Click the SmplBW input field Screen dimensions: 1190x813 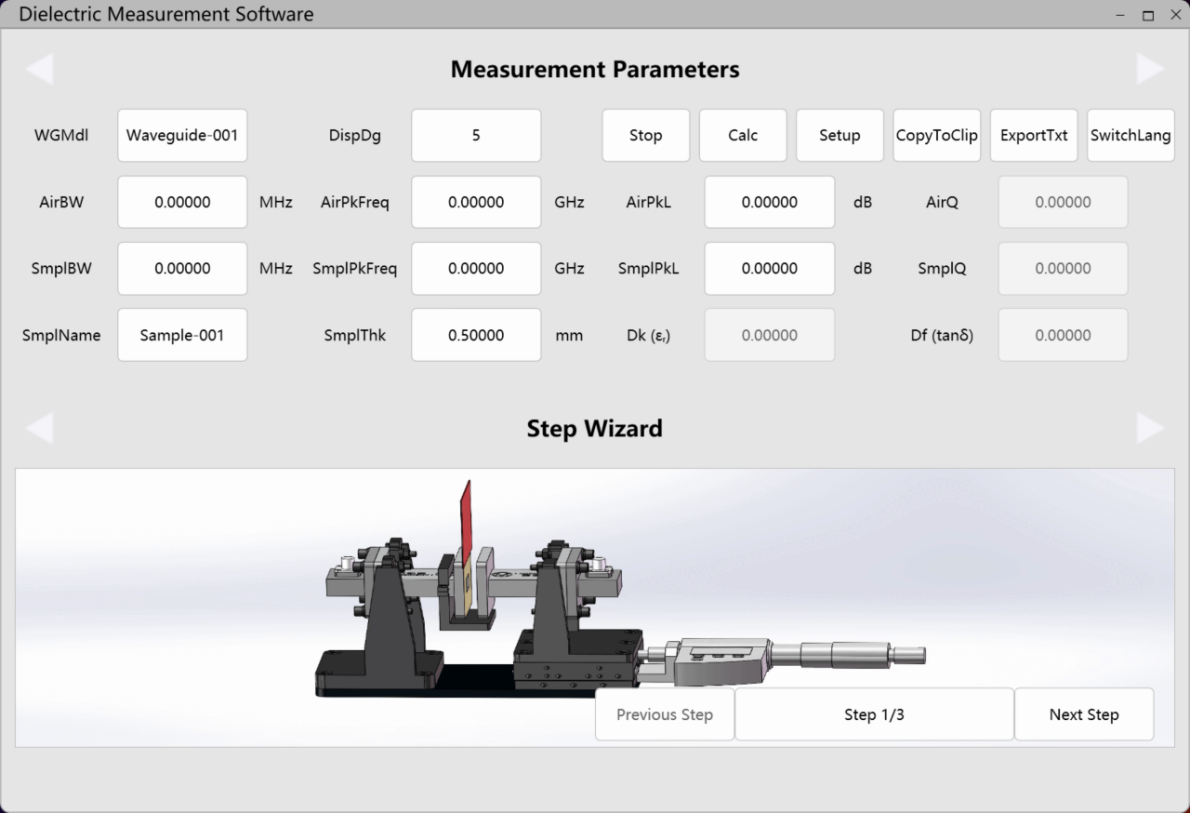point(182,268)
